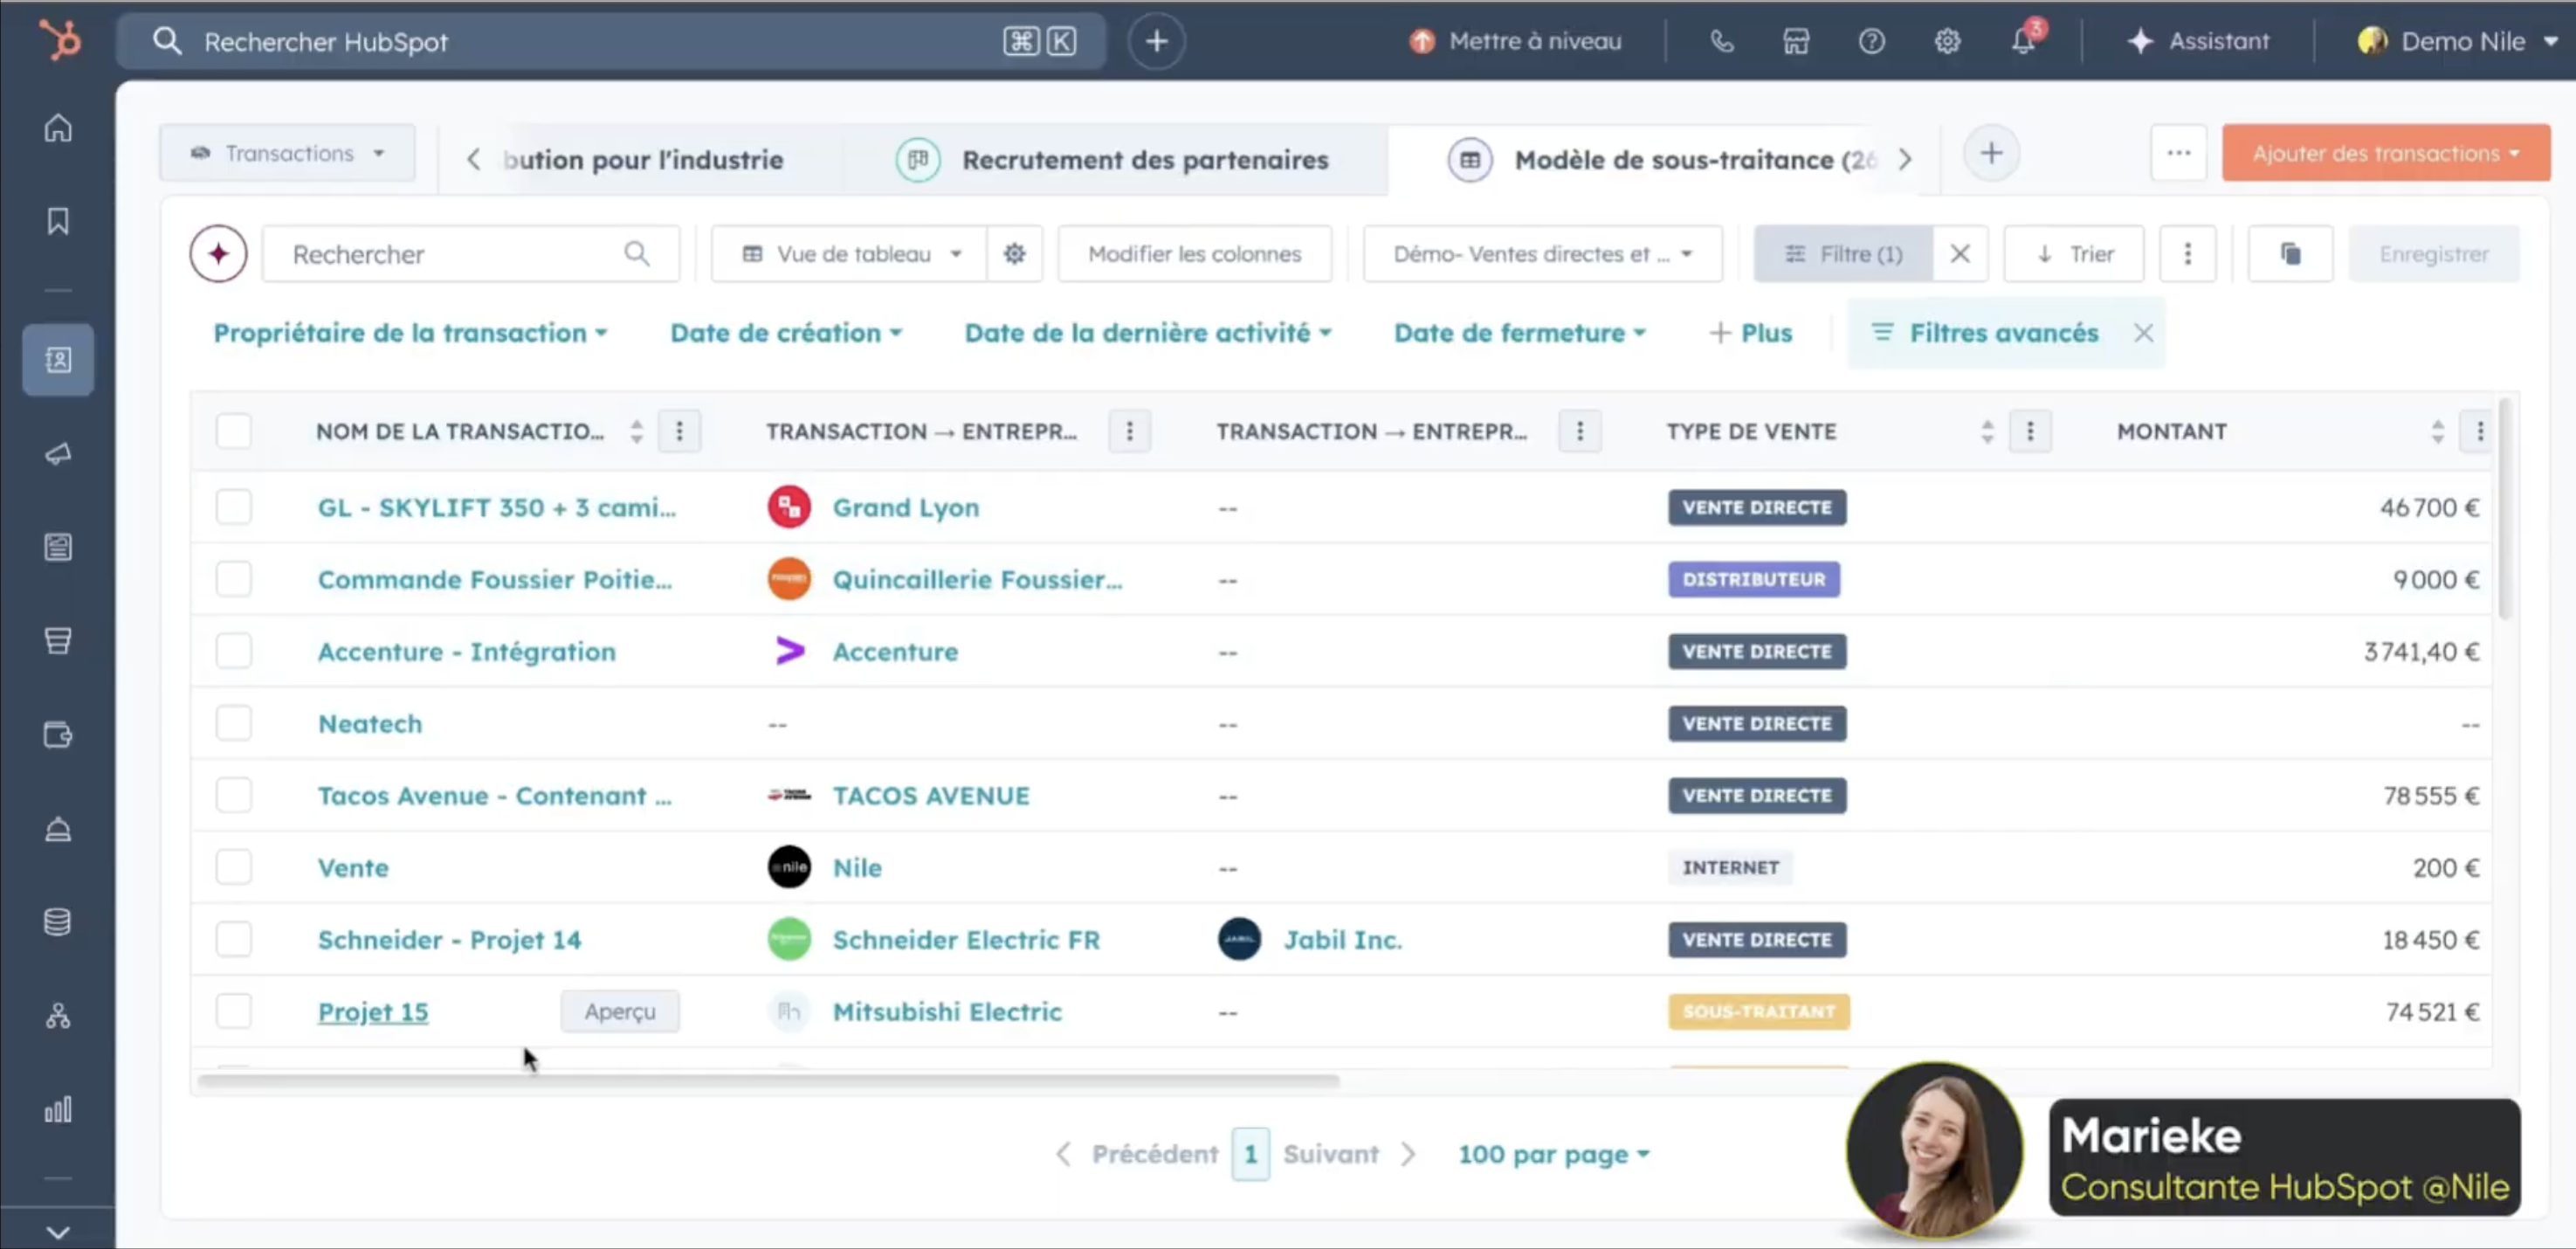Click the help question mark icon
Image resolution: width=2576 pixels, height=1249 pixels.
pos(1871,42)
